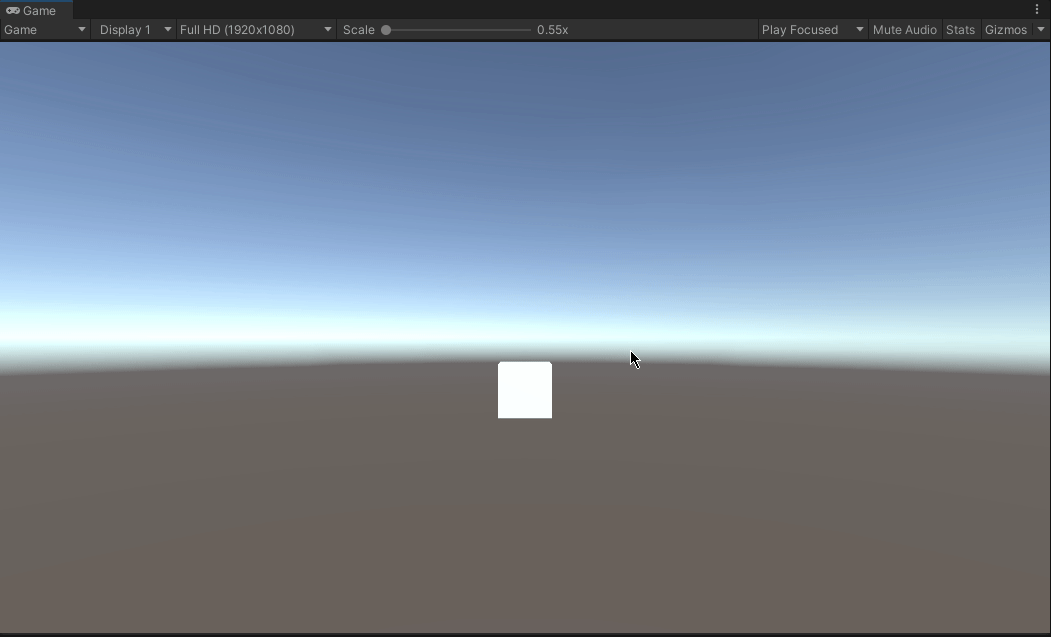Open the Display 1 selector

(128, 29)
